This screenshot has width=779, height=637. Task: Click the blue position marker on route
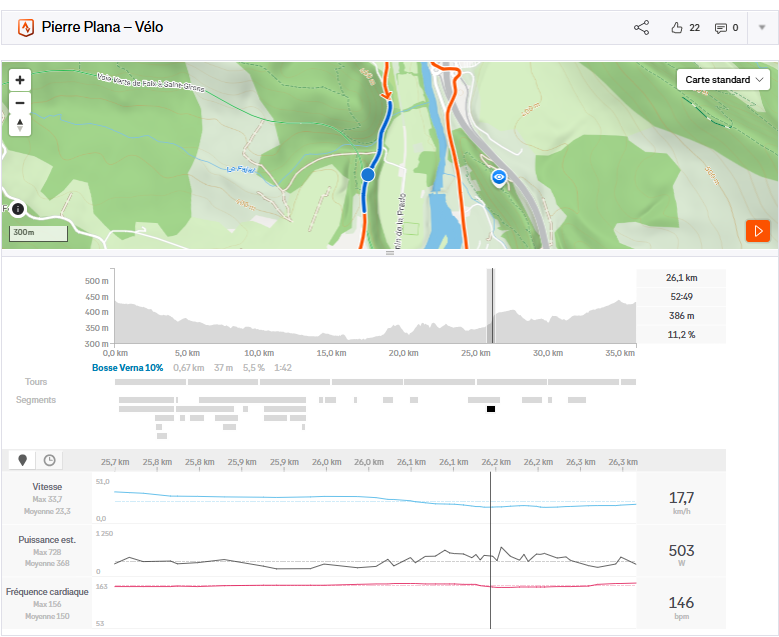pyautogui.click(x=368, y=175)
